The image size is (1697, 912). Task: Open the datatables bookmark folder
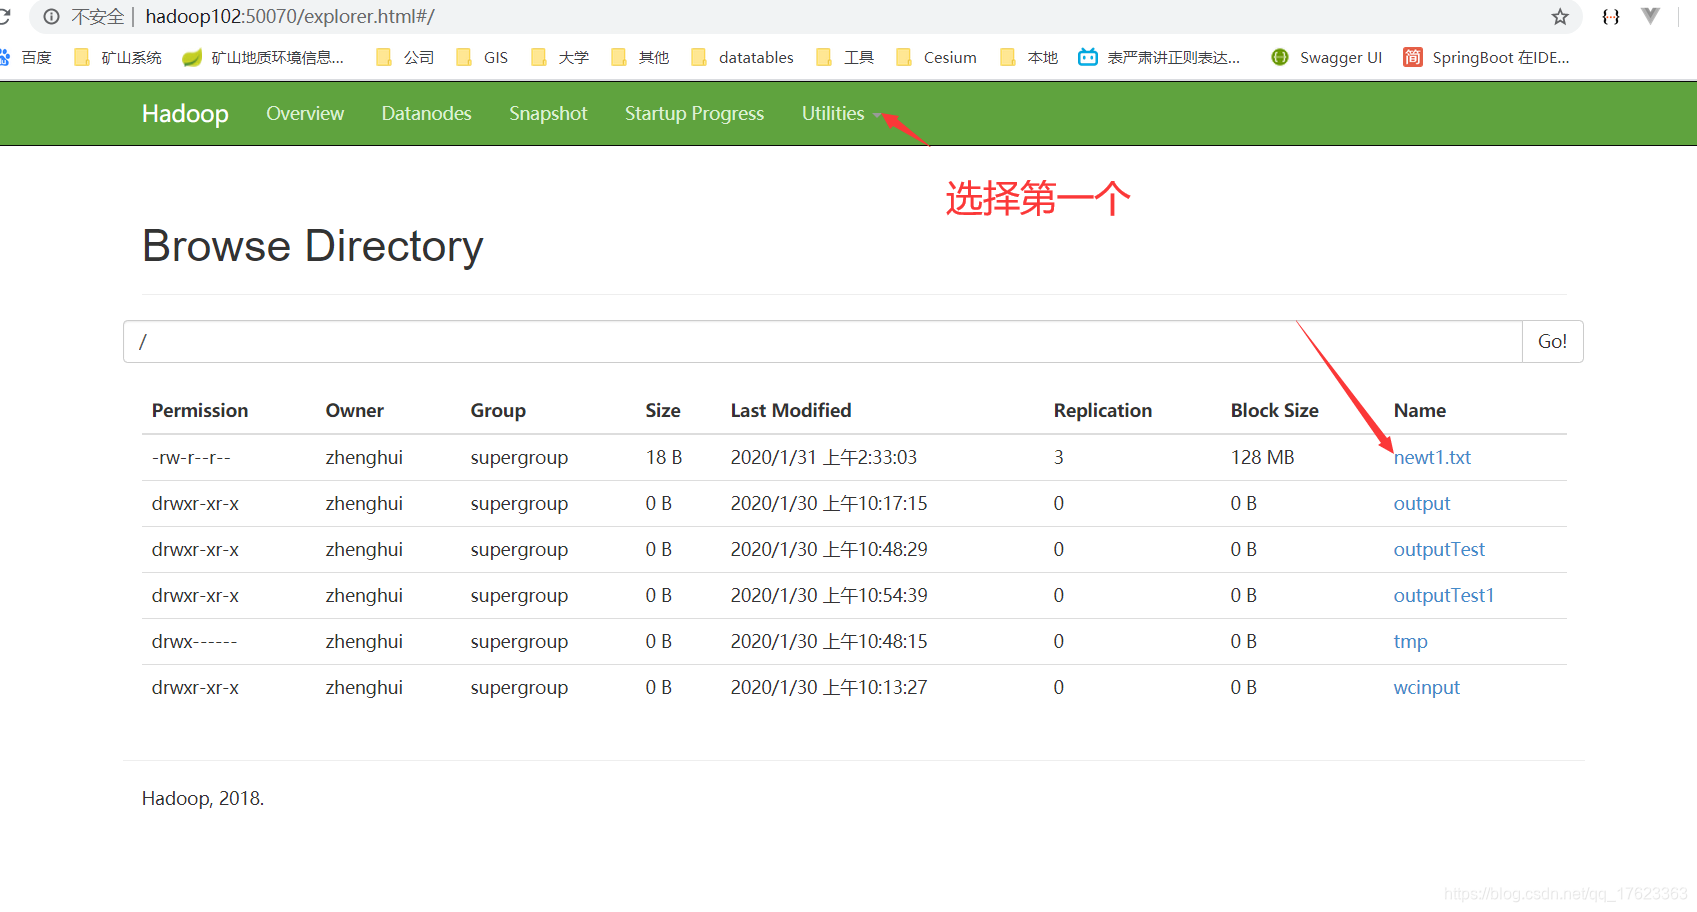click(x=742, y=57)
